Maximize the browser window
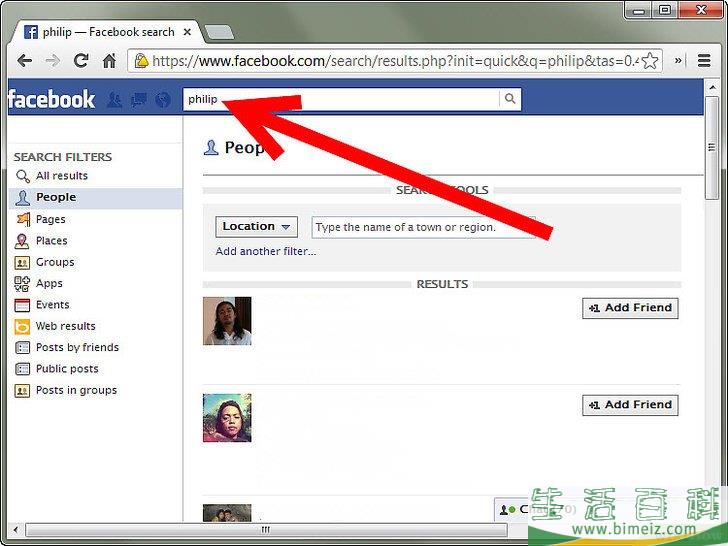 665,10
